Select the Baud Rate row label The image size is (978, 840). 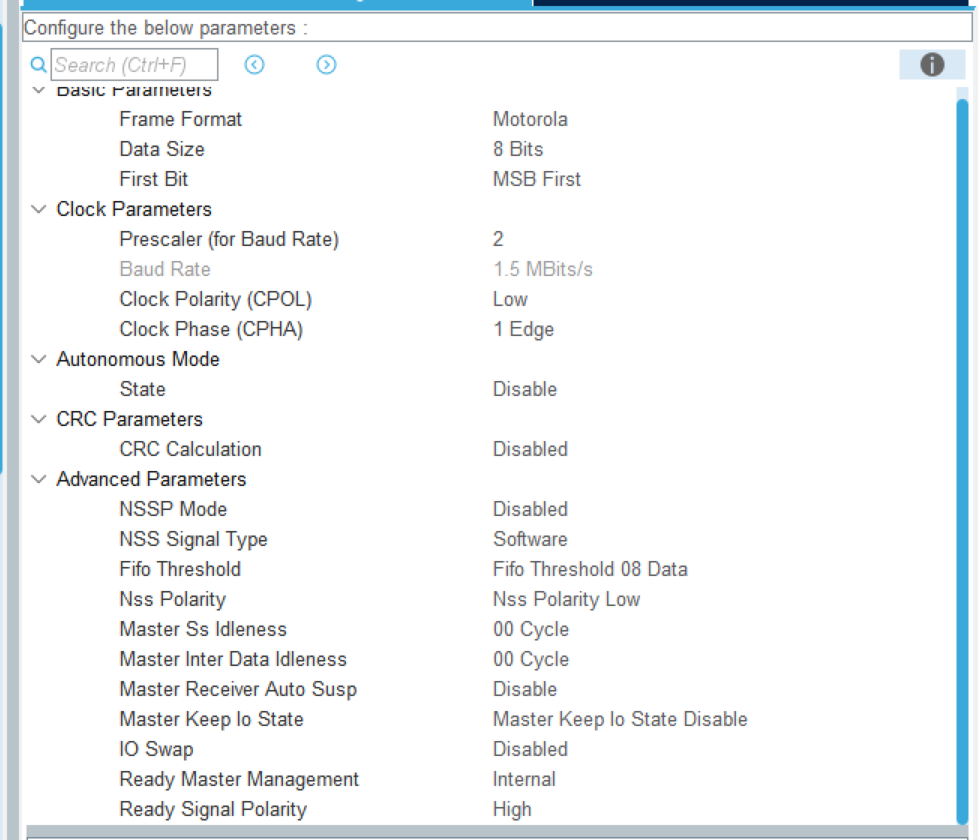pyautogui.click(x=165, y=269)
